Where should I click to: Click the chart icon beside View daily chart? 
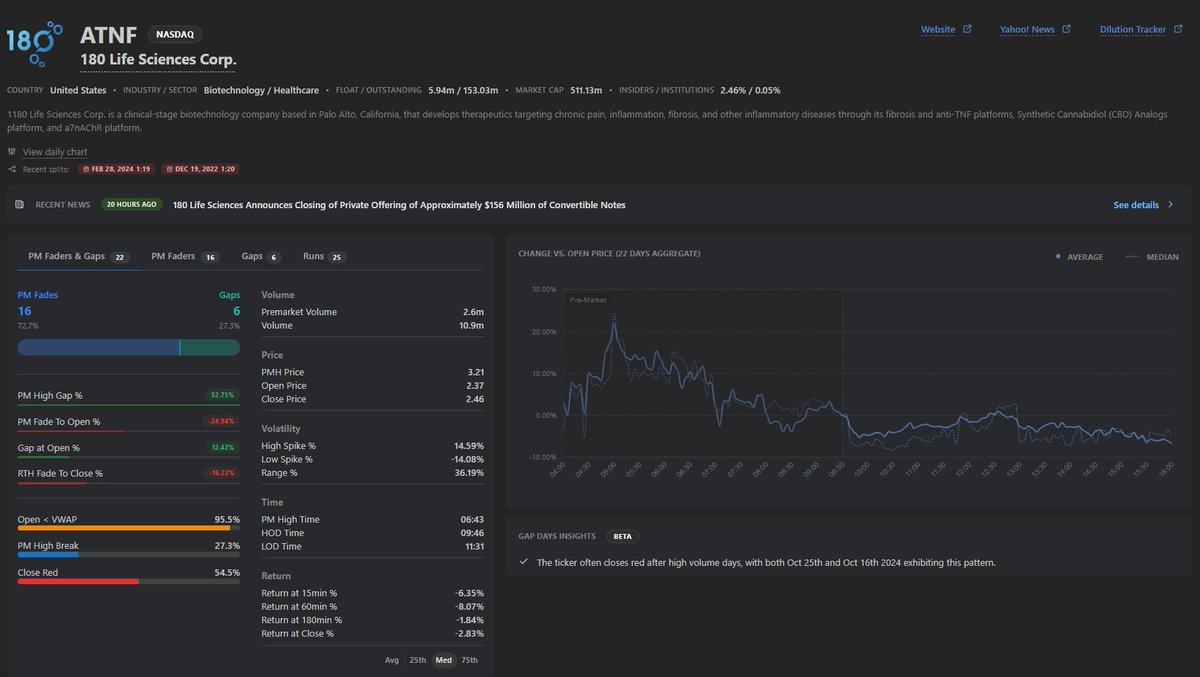pos(12,152)
